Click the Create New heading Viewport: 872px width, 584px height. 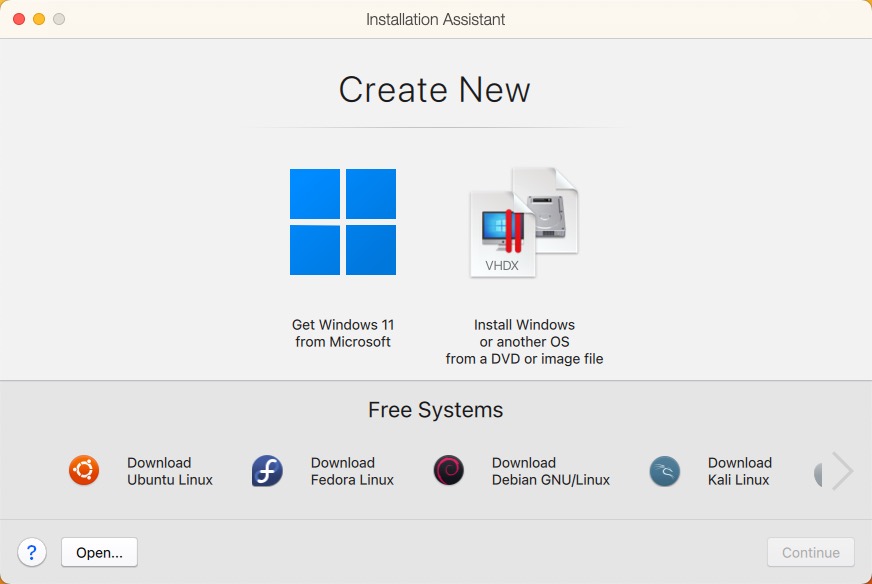coord(435,90)
